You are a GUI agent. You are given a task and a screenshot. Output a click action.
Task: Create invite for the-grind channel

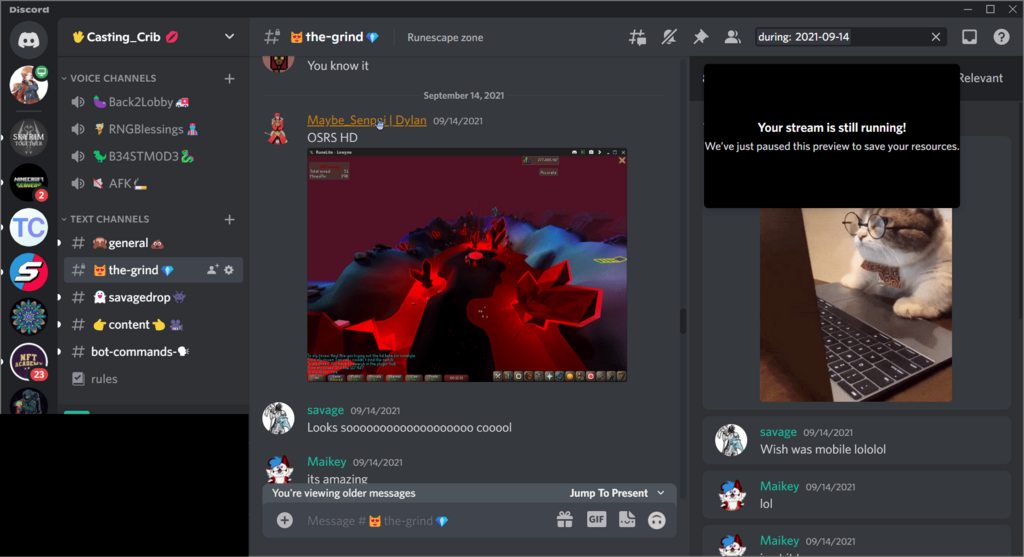point(212,270)
